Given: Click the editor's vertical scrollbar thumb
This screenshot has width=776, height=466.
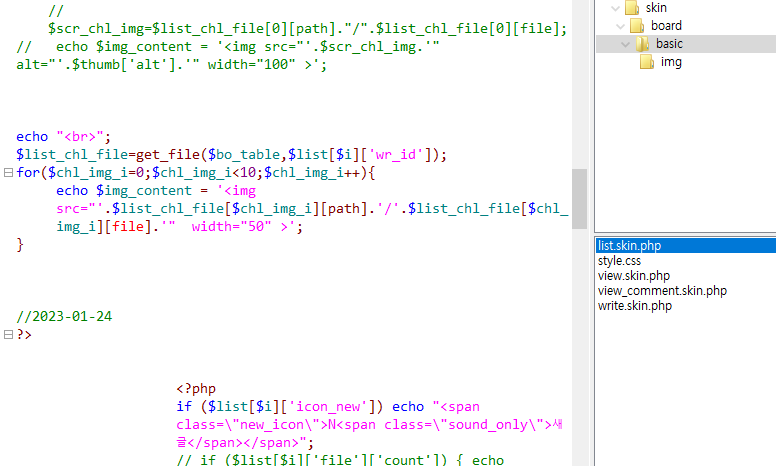Looking at the screenshot, I should point(579,198).
